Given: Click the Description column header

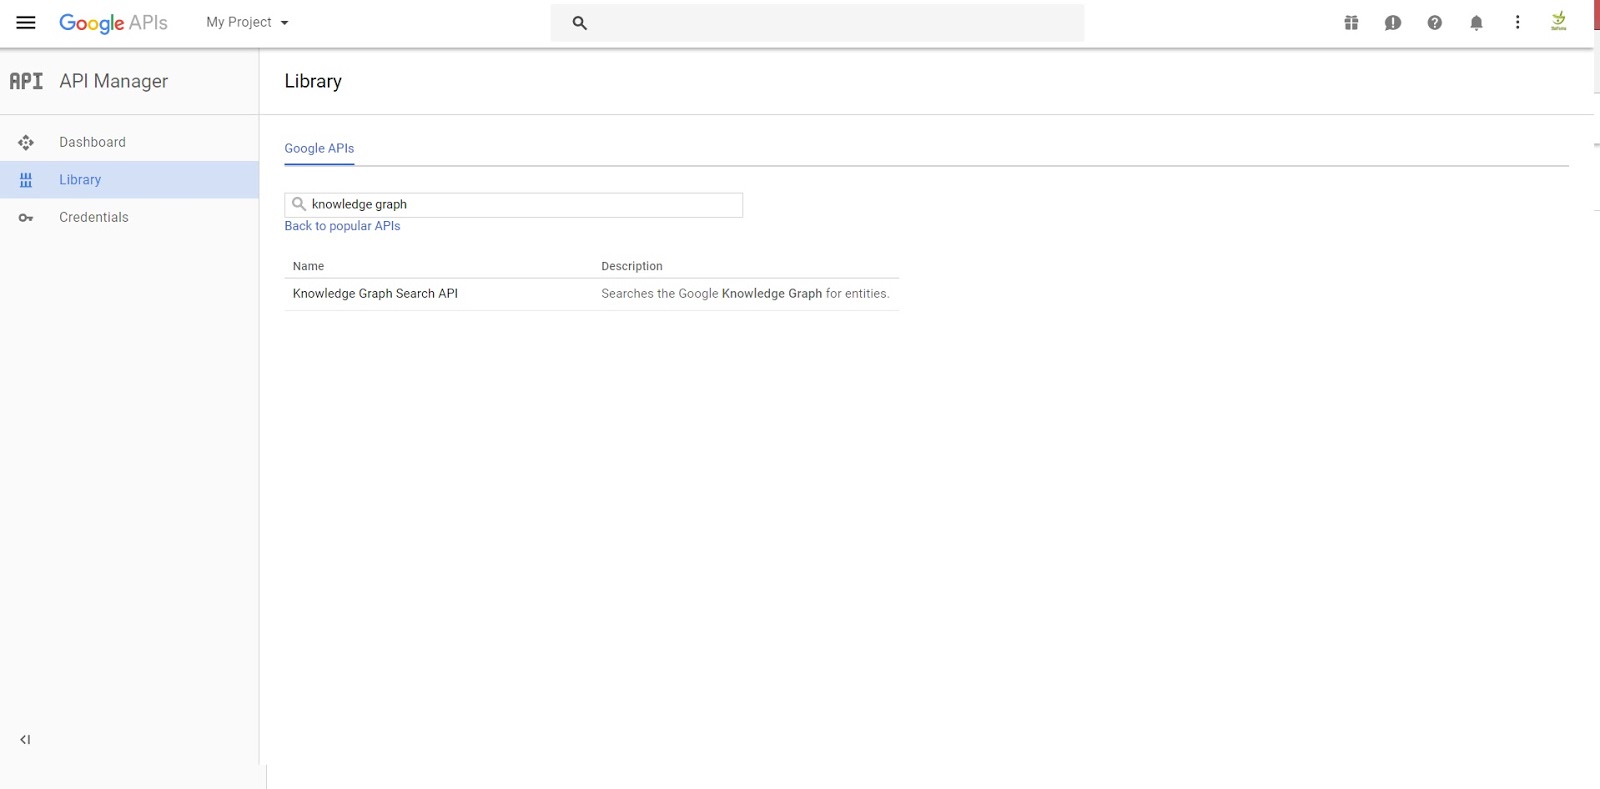Looking at the screenshot, I should click(x=632, y=266).
